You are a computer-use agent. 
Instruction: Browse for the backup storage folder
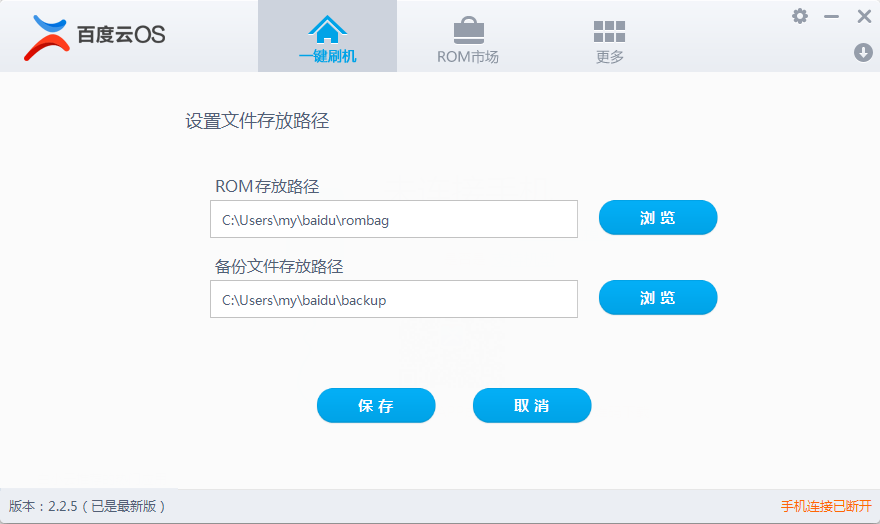point(657,298)
